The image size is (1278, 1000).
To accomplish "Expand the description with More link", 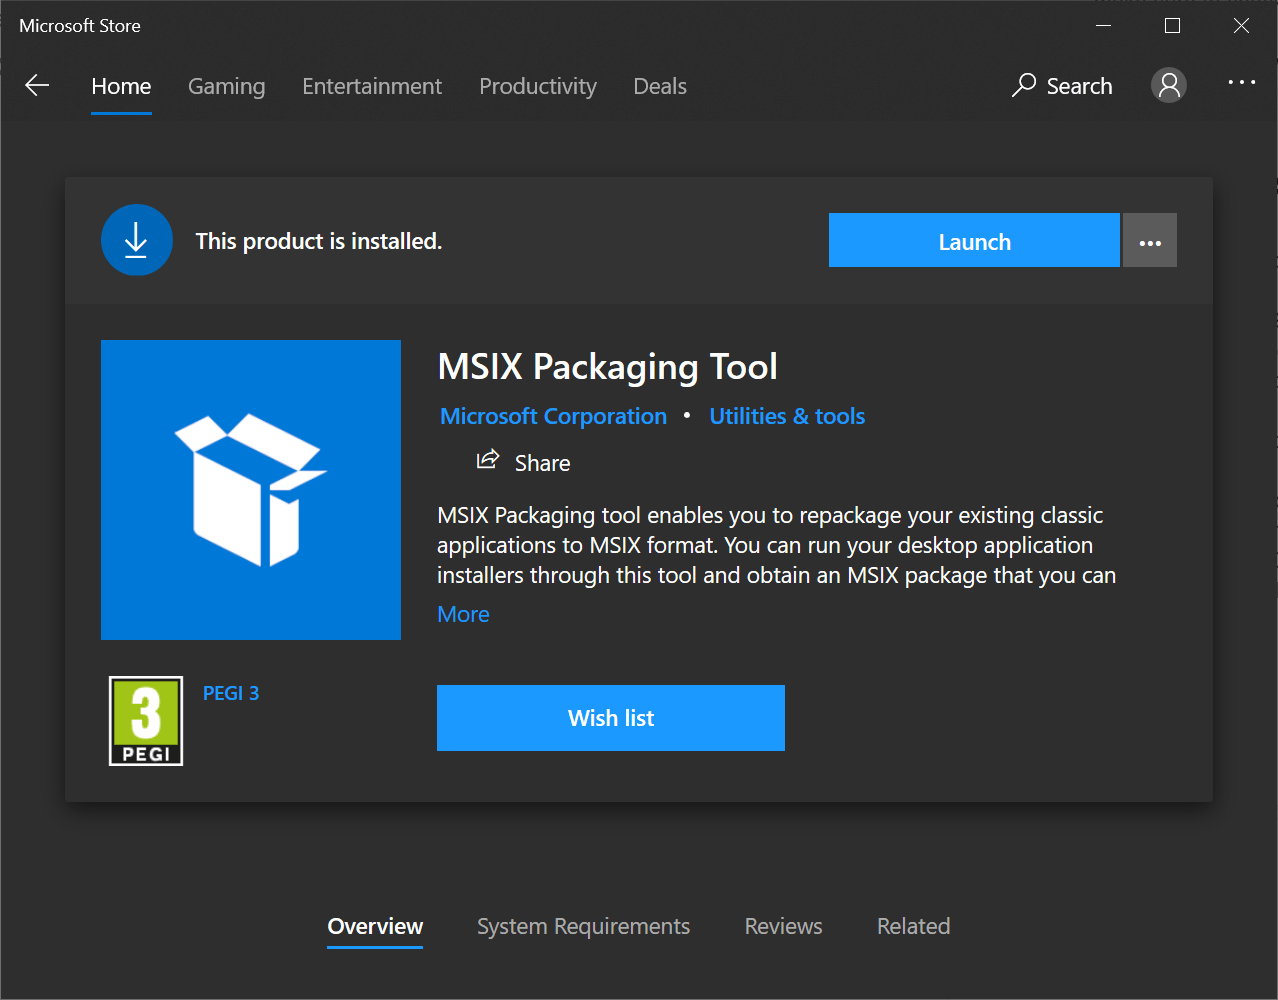I will click(x=463, y=613).
